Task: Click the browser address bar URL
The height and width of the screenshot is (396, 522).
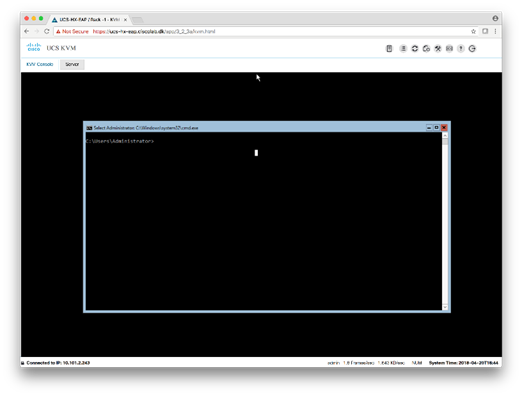Action: 154,31
